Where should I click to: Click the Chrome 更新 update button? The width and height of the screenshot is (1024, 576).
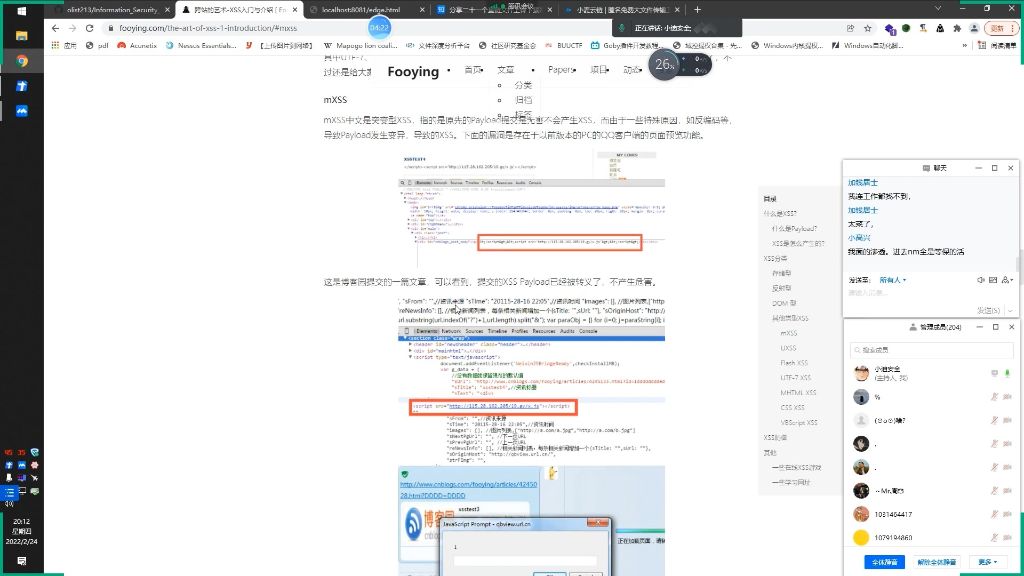[x=1001, y=28]
